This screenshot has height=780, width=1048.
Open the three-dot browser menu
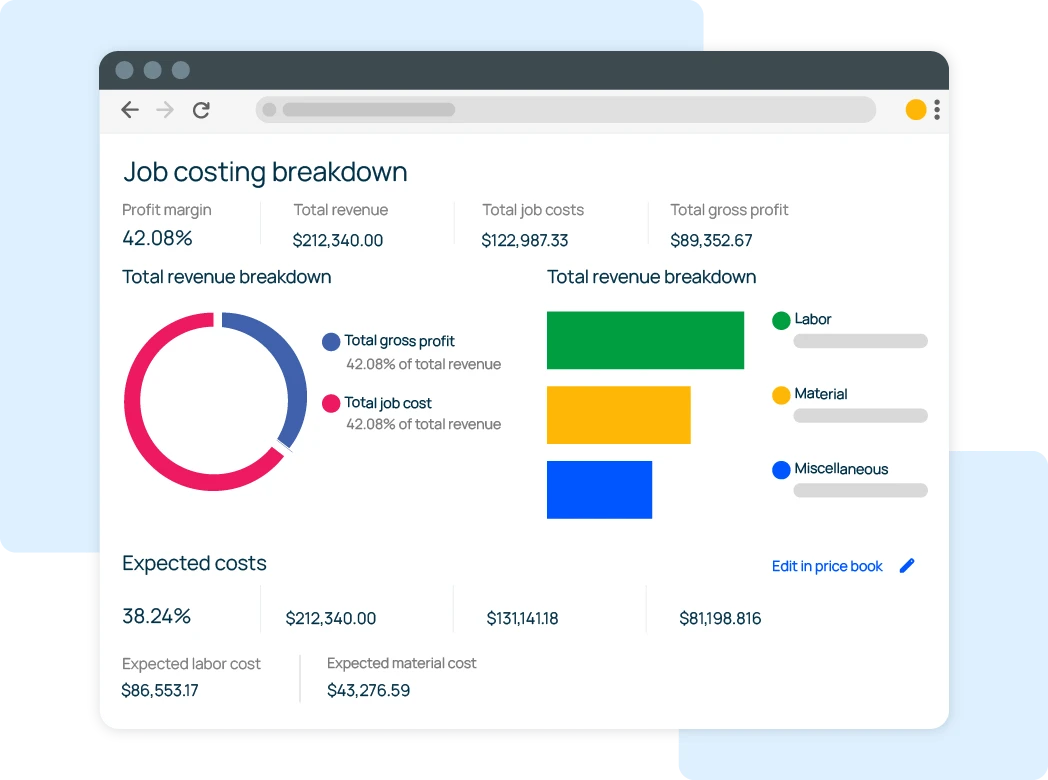click(937, 110)
